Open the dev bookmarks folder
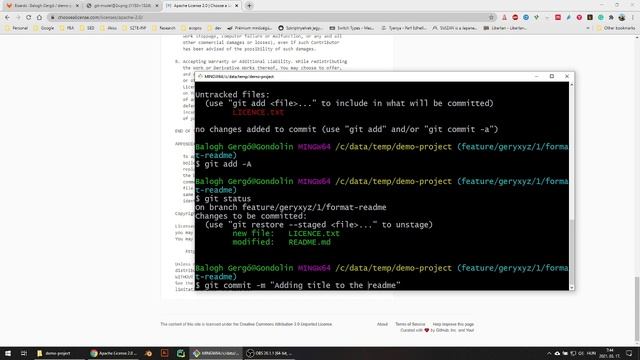Viewport: 640px width, 360px height. (215, 28)
